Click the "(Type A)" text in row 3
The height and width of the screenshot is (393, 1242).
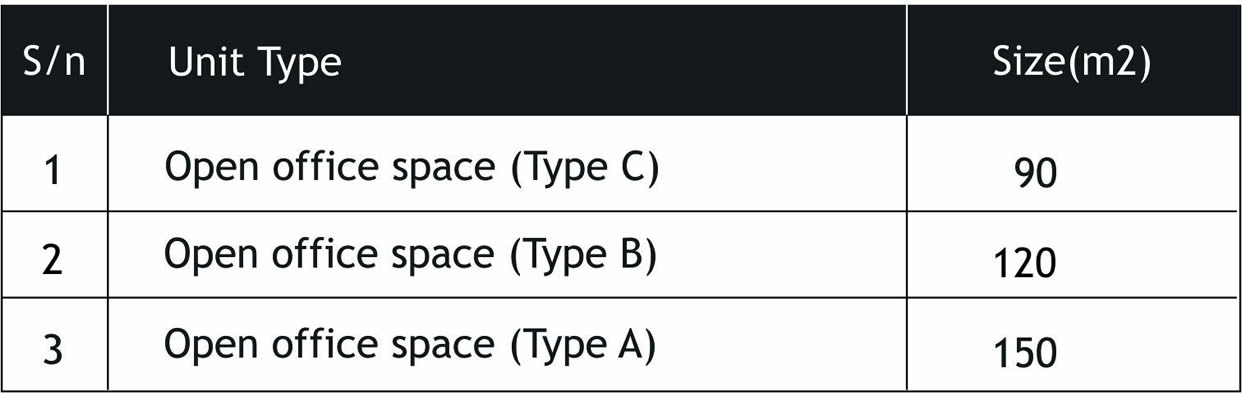click(x=584, y=346)
